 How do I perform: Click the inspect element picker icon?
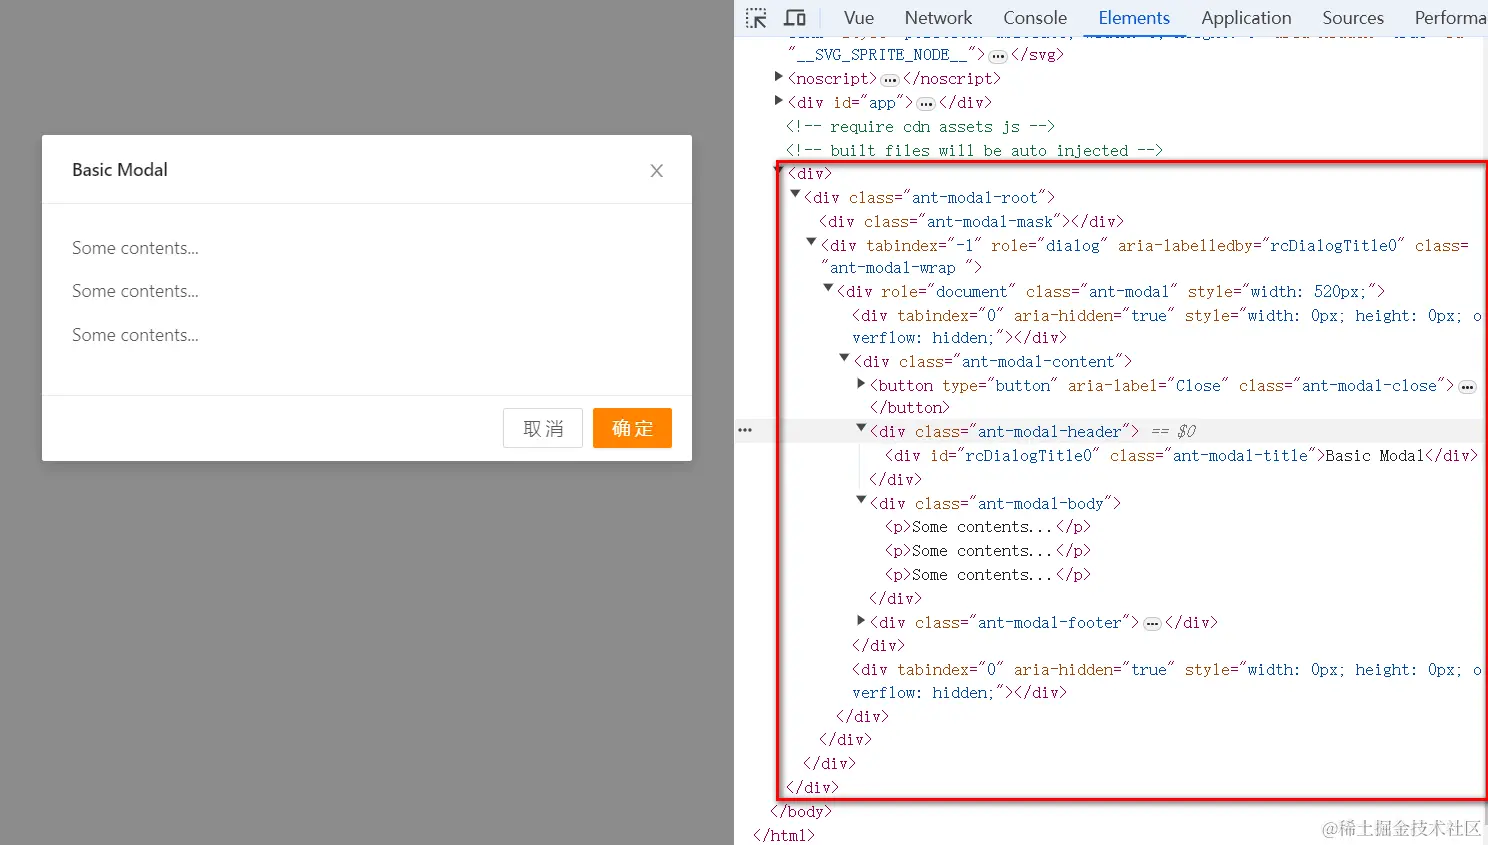[756, 18]
